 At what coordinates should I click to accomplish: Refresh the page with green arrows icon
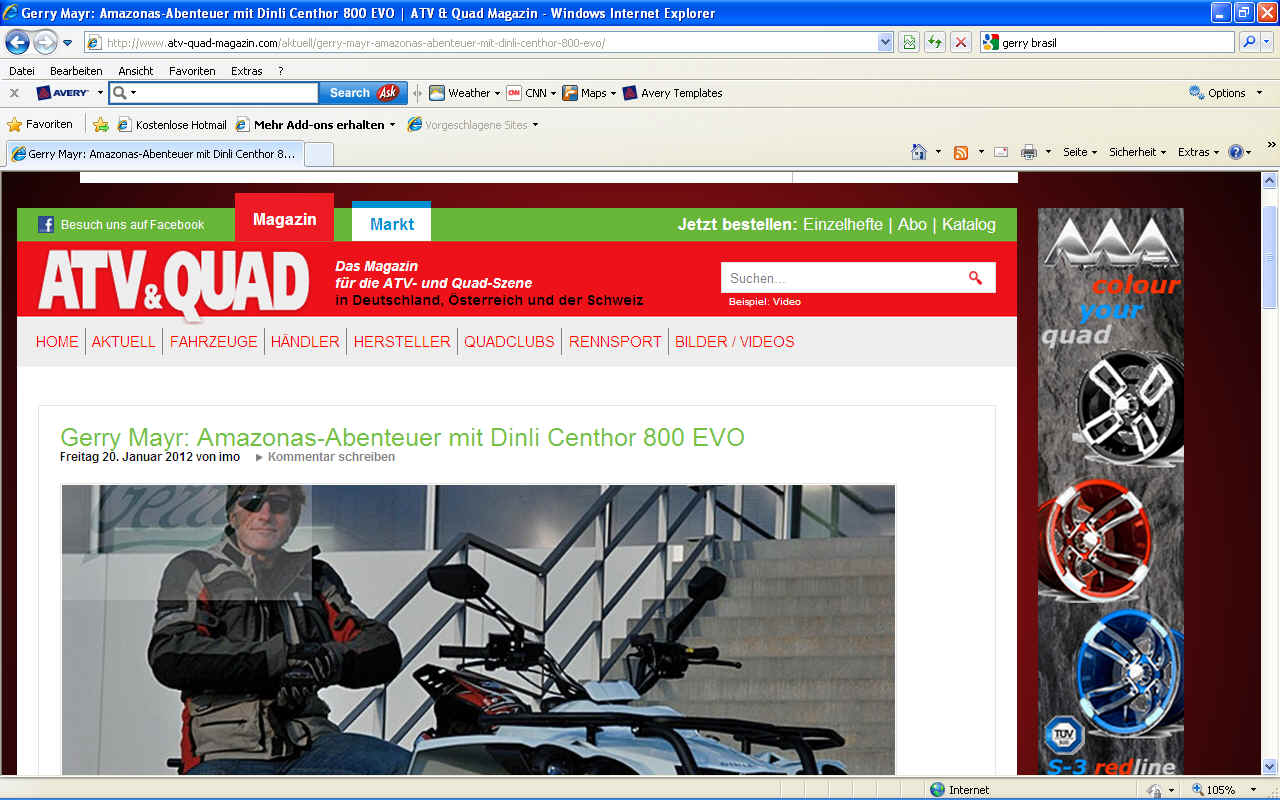click(x=934, y=42)
